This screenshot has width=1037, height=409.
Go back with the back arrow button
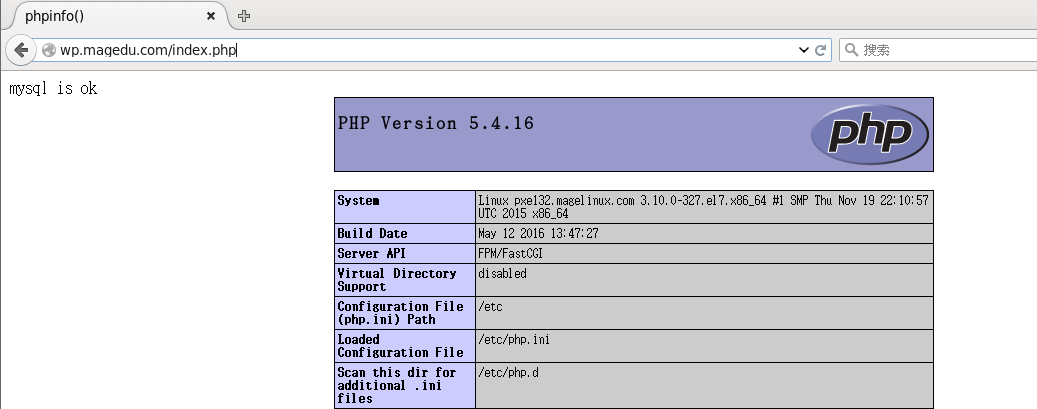point(21,50)
